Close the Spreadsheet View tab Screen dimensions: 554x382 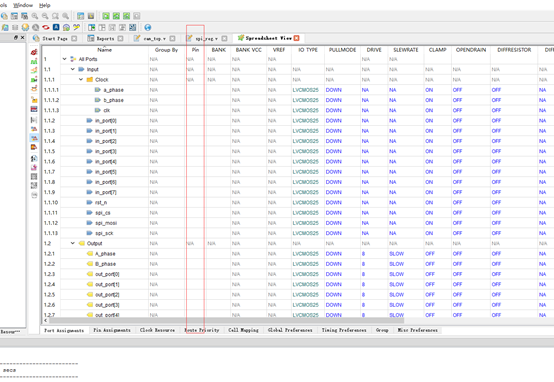(x=296, y=38)
